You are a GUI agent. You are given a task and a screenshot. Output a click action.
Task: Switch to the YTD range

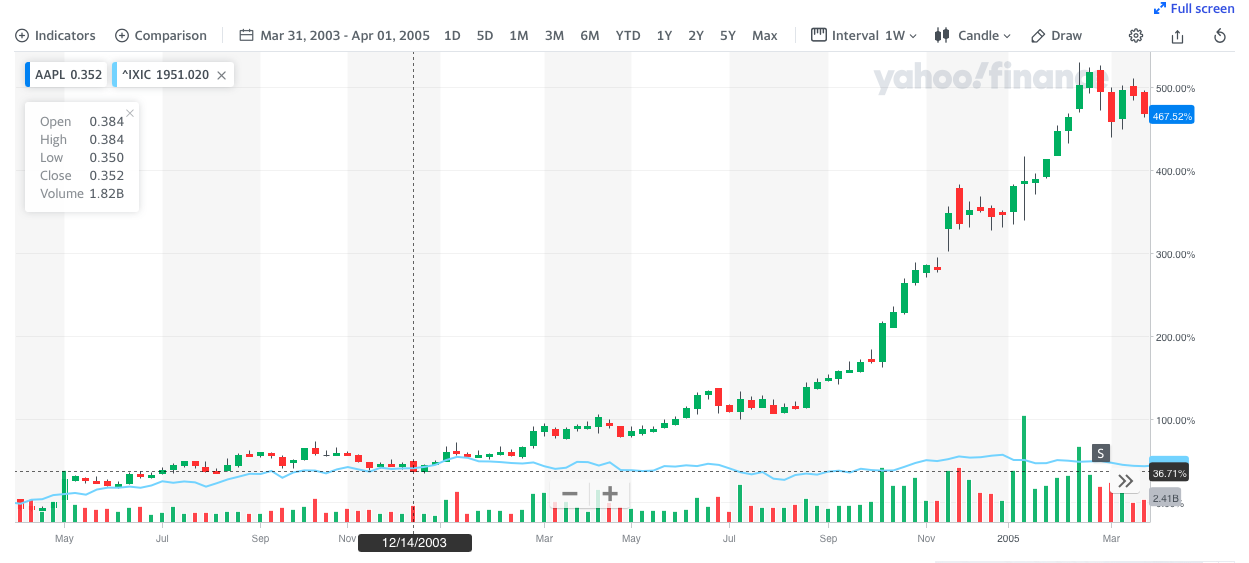point(627,36)
